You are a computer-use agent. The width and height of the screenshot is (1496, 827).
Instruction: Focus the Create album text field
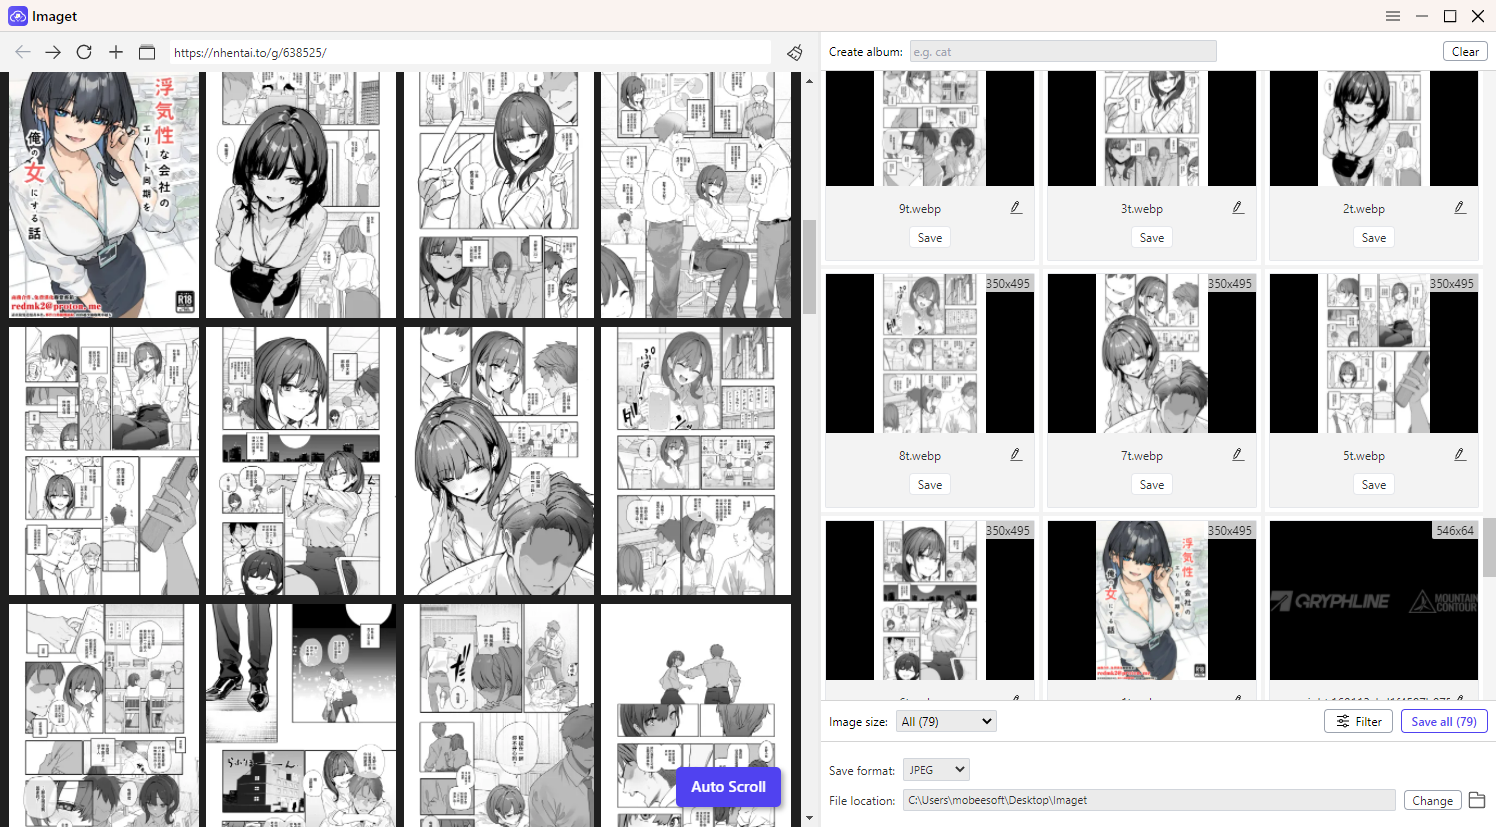coord(1062,52)
